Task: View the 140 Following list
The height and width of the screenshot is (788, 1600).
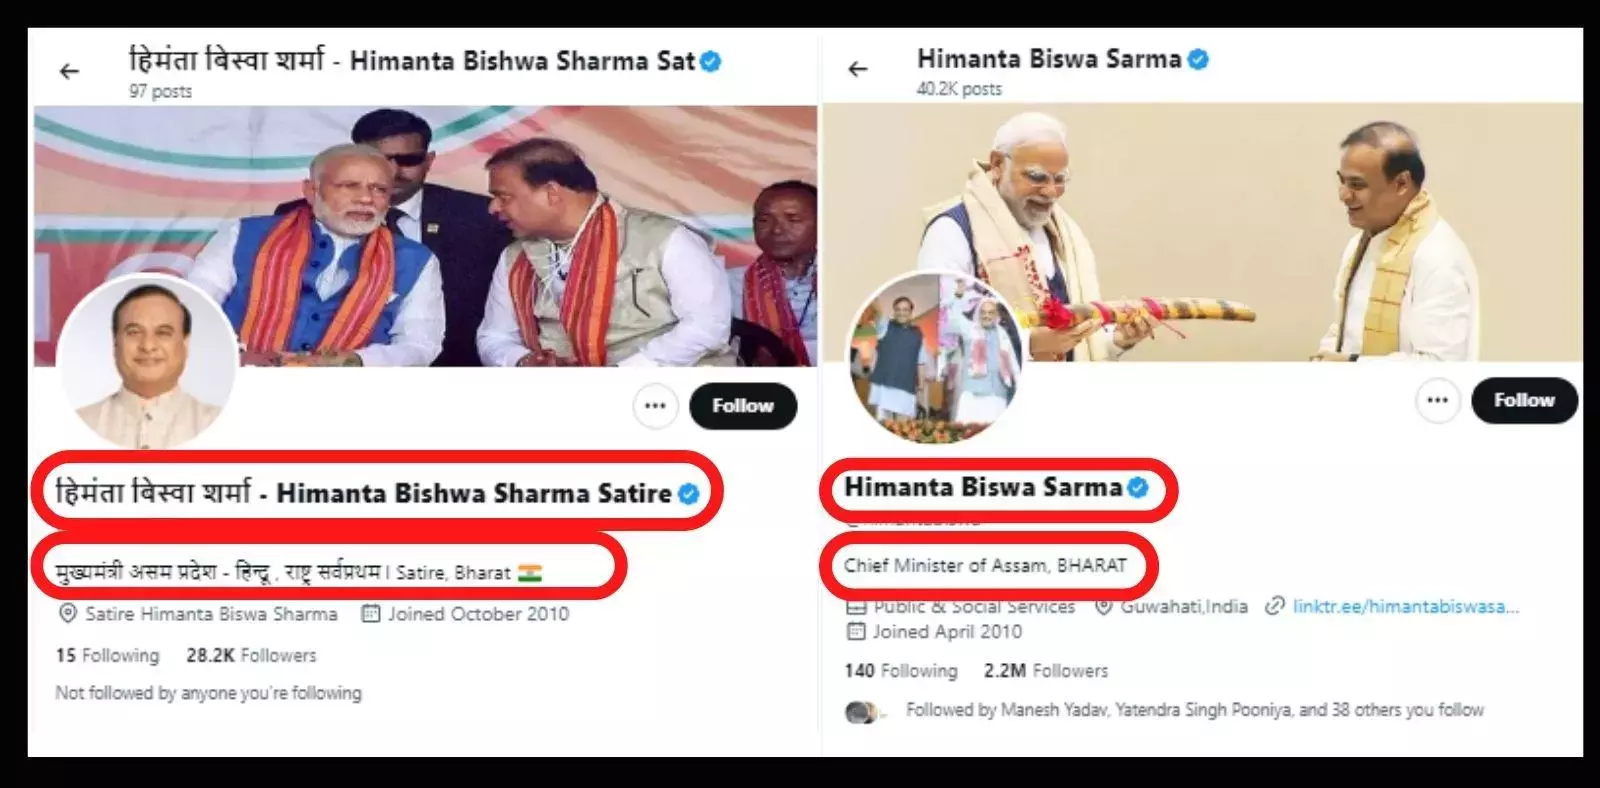Action: (x=900, y=670)
